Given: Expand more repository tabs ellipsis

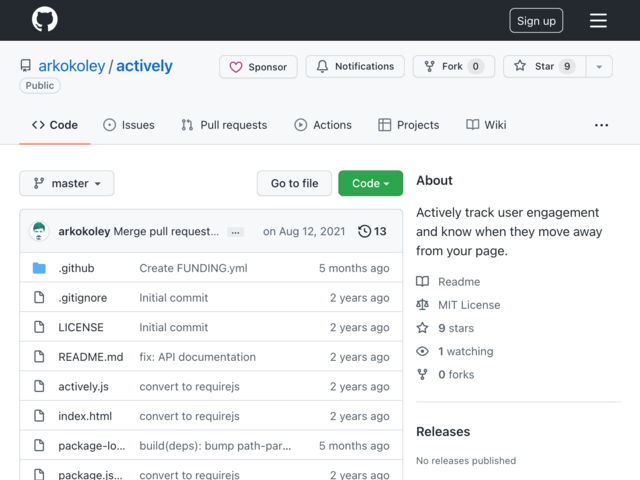Looking at the screenshot, I should (x=601, y=125).
